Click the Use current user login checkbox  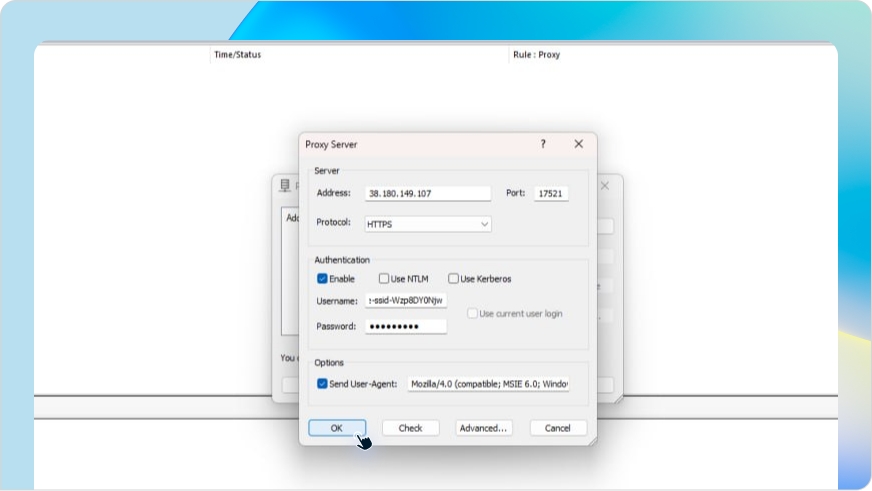point(473,314)
